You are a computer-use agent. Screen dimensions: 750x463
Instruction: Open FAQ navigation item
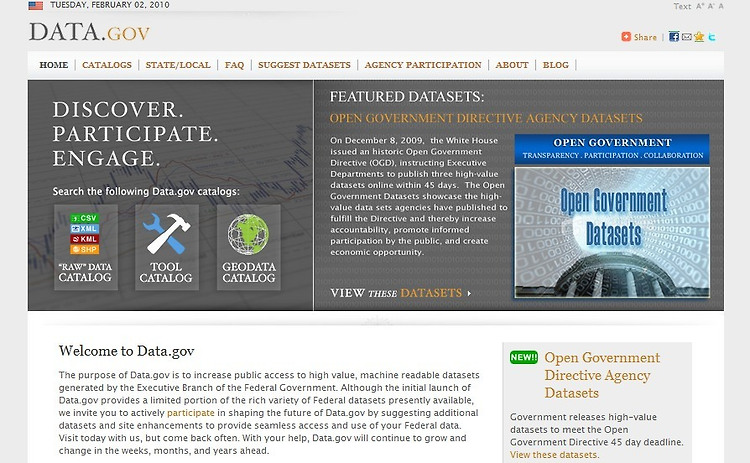234,65
